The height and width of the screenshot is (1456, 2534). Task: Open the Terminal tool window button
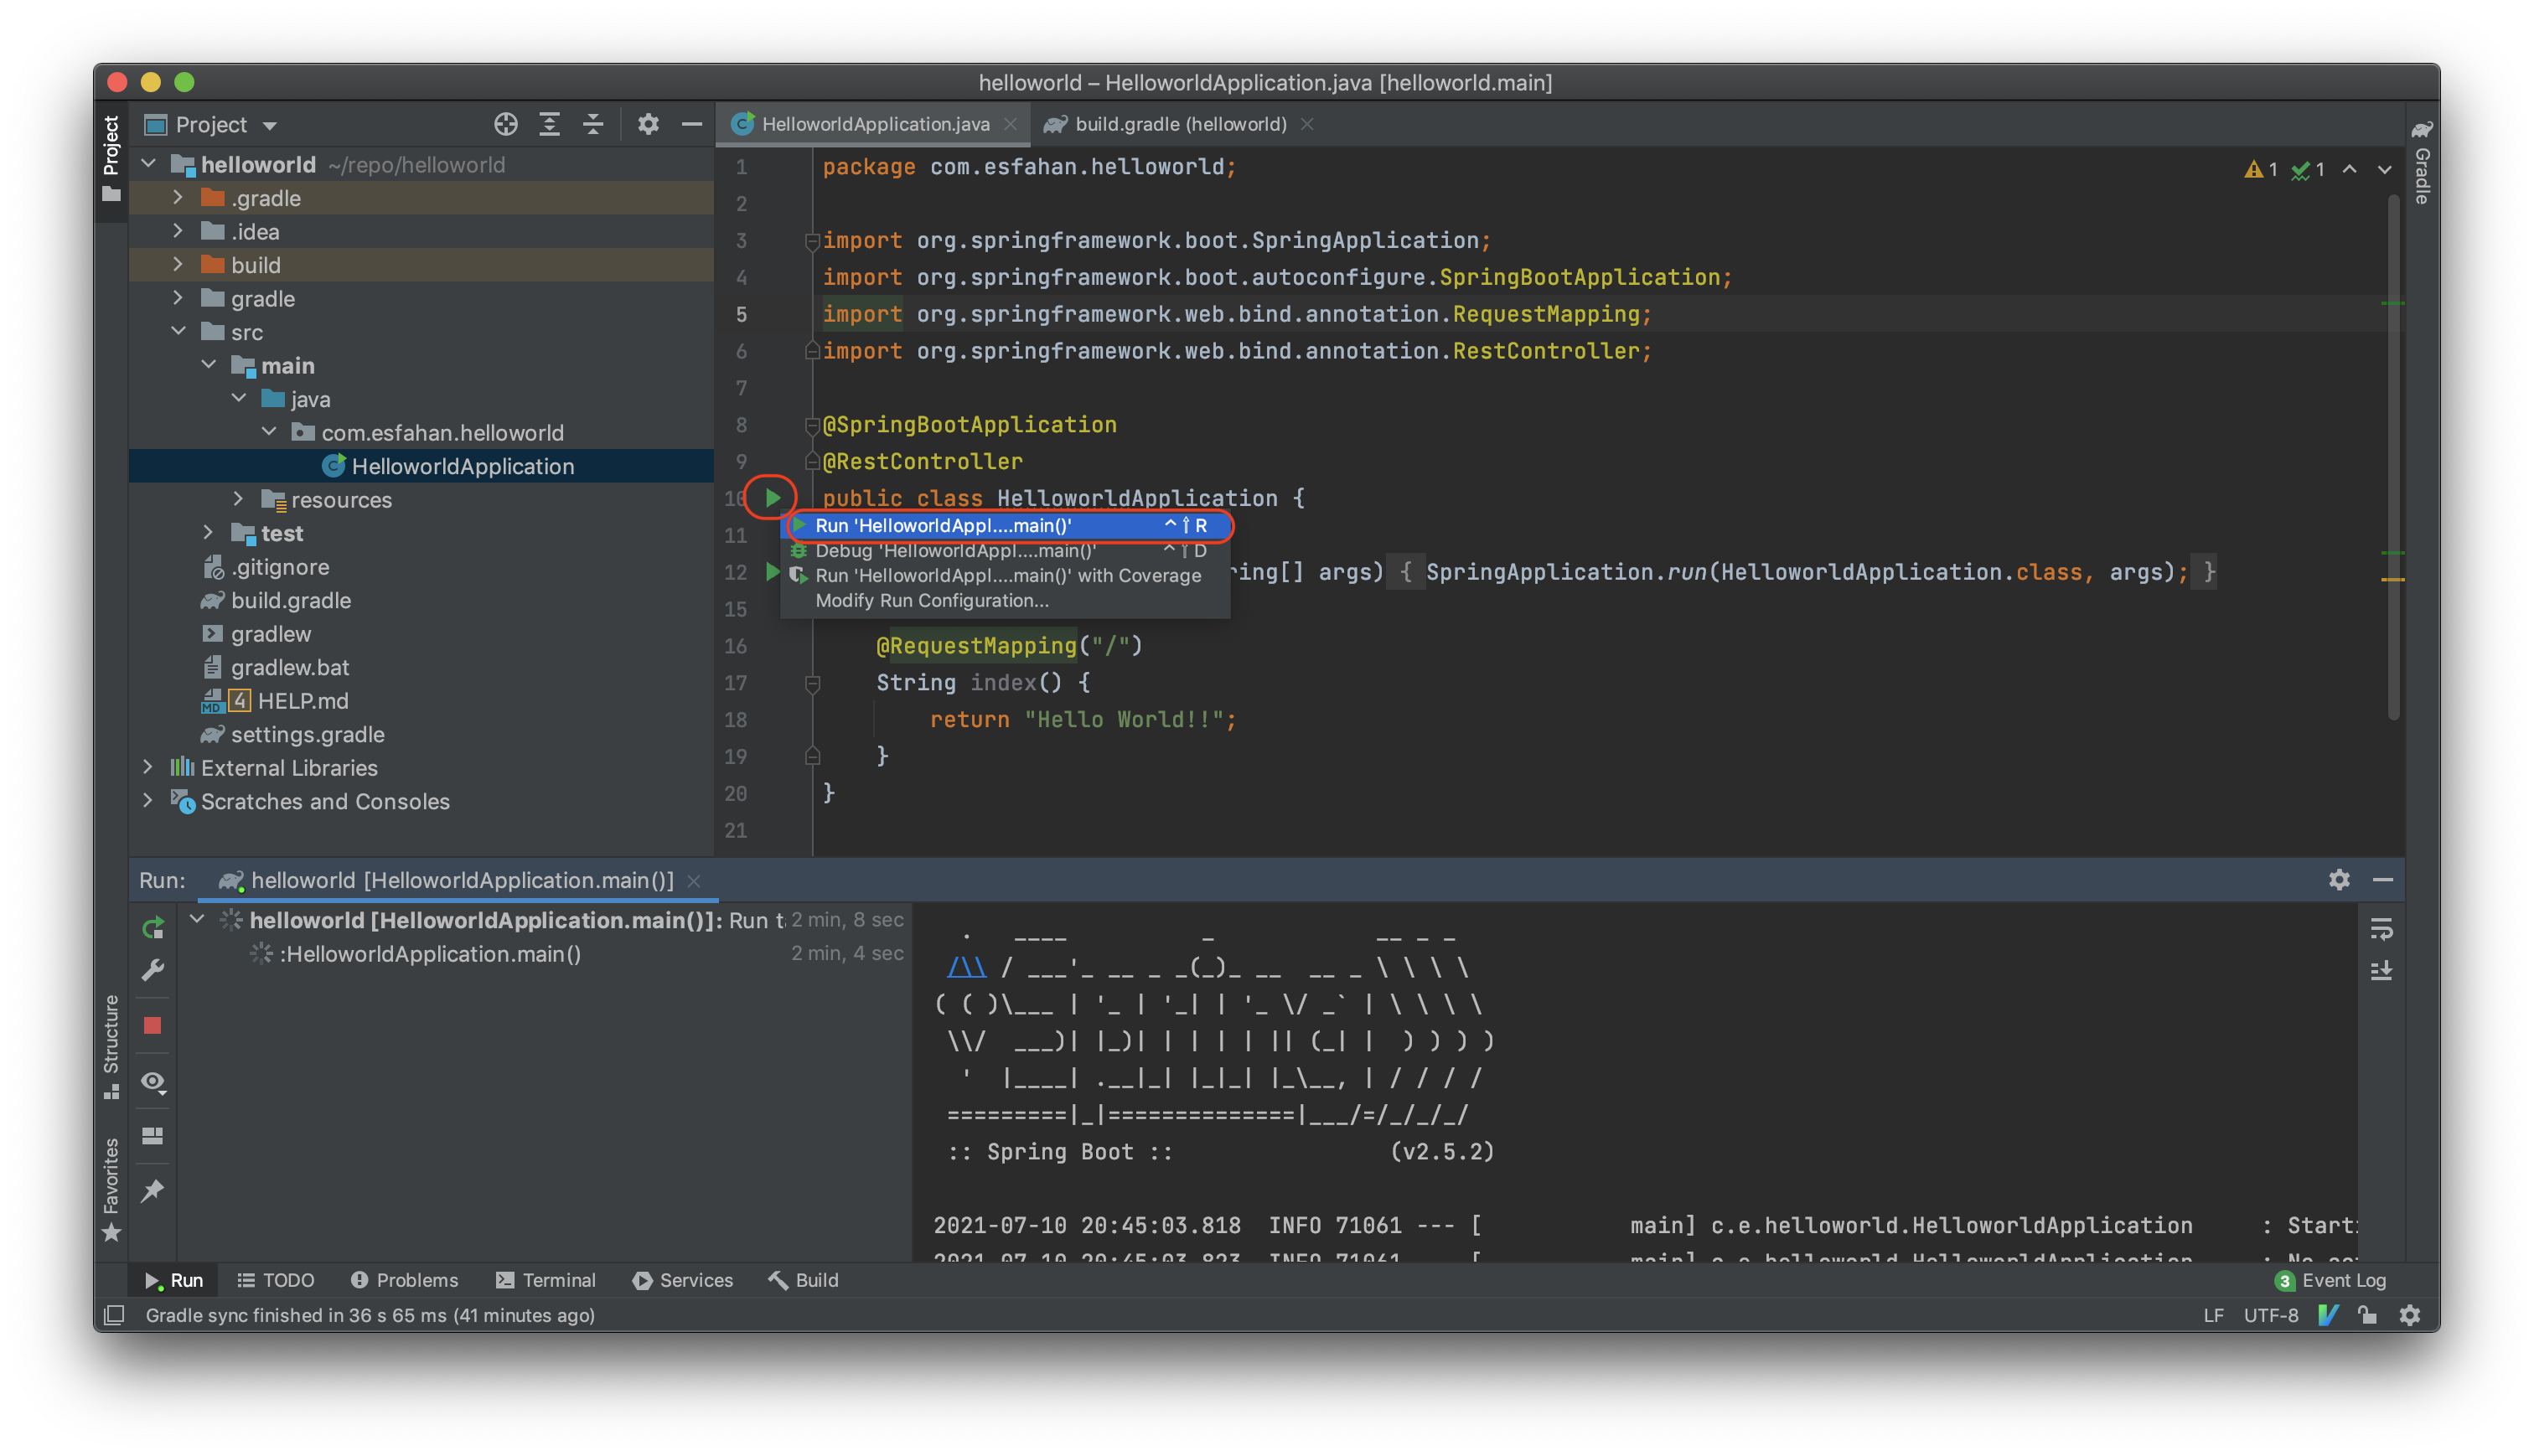(545, 1280)
